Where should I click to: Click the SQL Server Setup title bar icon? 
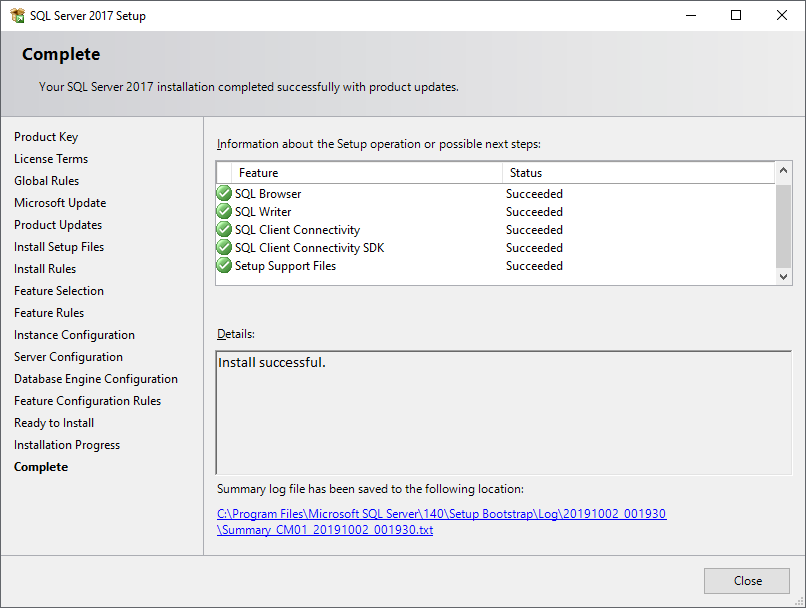(x=17, y=15)
